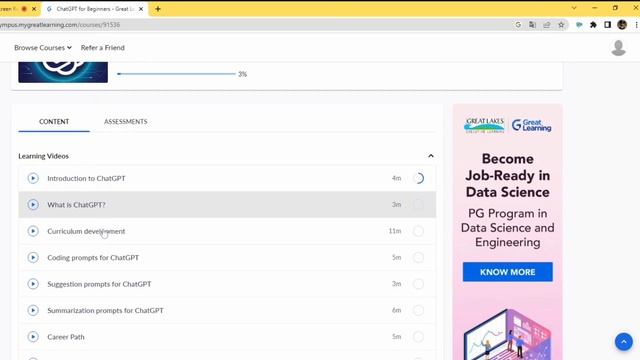Play Coding prompts for ChatGPT icon
Image resolution: width=640 pixels, height=360 pixels.
coord(33,258)
